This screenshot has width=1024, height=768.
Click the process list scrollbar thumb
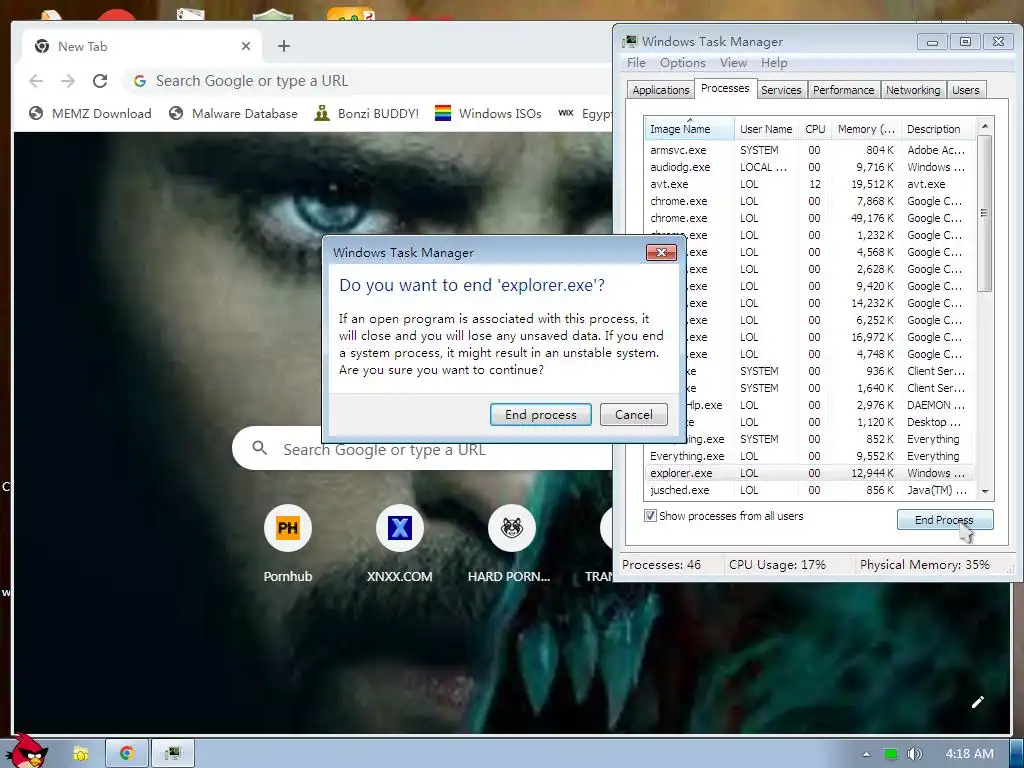click(x=985, y=213)
